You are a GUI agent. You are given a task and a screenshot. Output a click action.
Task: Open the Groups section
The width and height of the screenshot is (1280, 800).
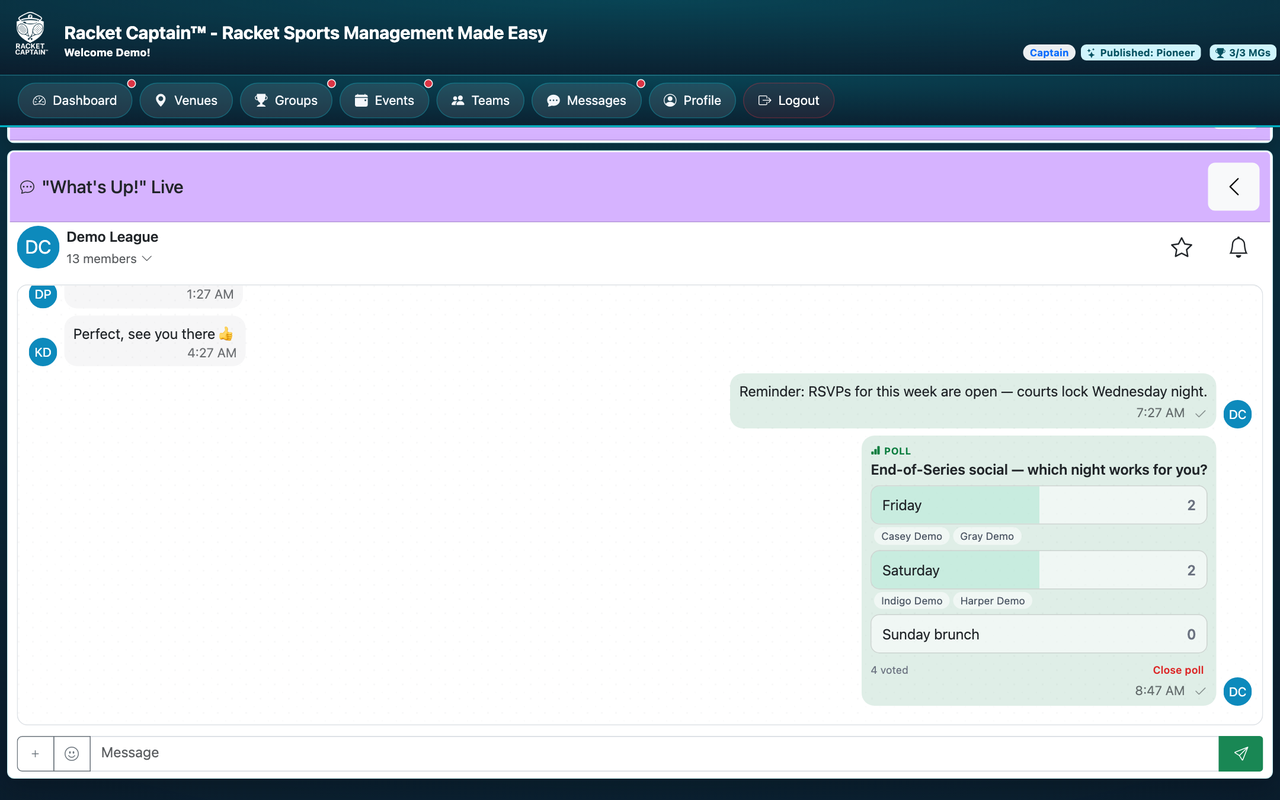click(x=286, y=100)
